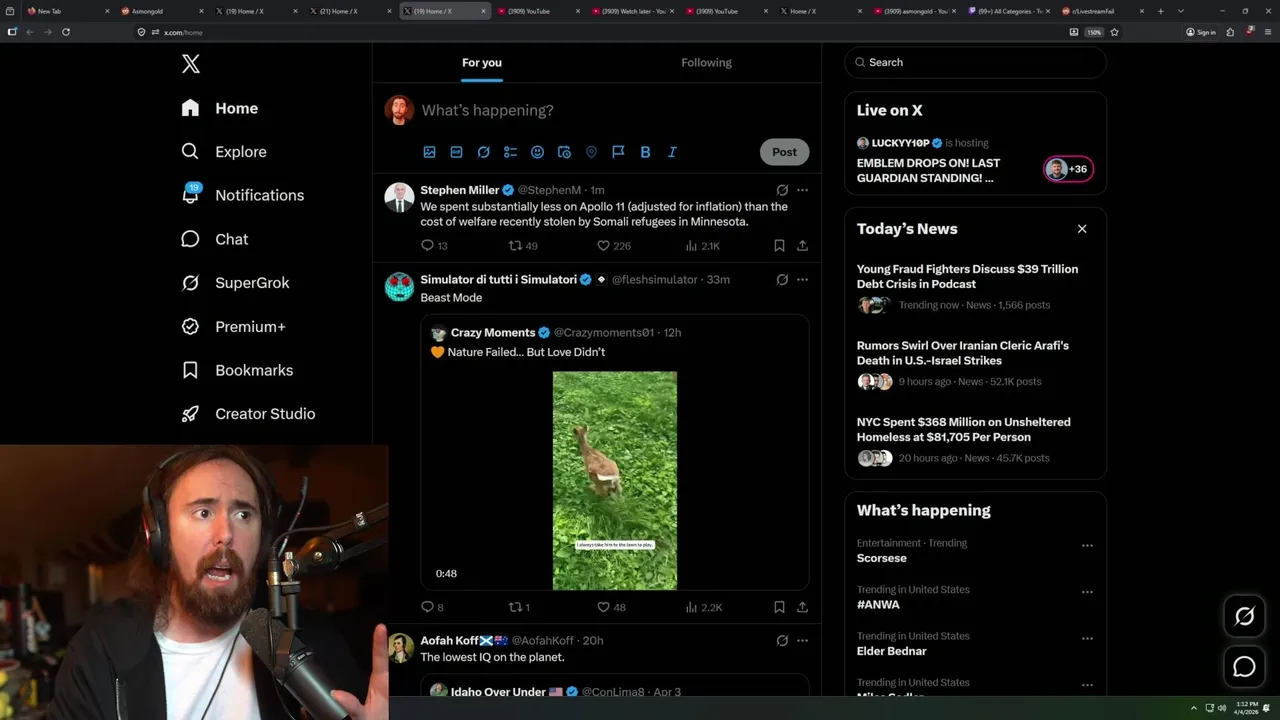Click the location pin icon
Screen dimensions: 1280x720
pyautogui.click(x=591, y=152)
